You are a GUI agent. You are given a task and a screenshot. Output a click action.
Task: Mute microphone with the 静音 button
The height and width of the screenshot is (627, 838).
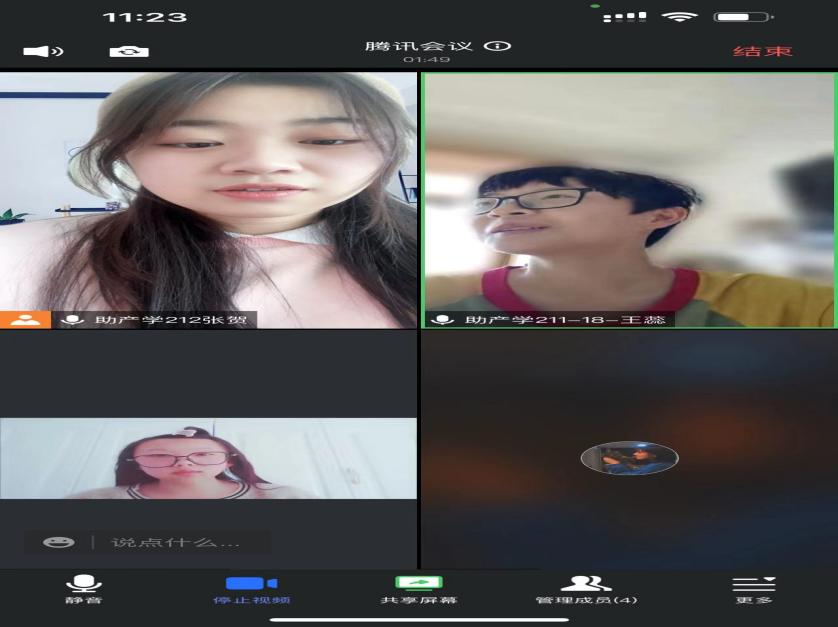(x=84, y=589)
